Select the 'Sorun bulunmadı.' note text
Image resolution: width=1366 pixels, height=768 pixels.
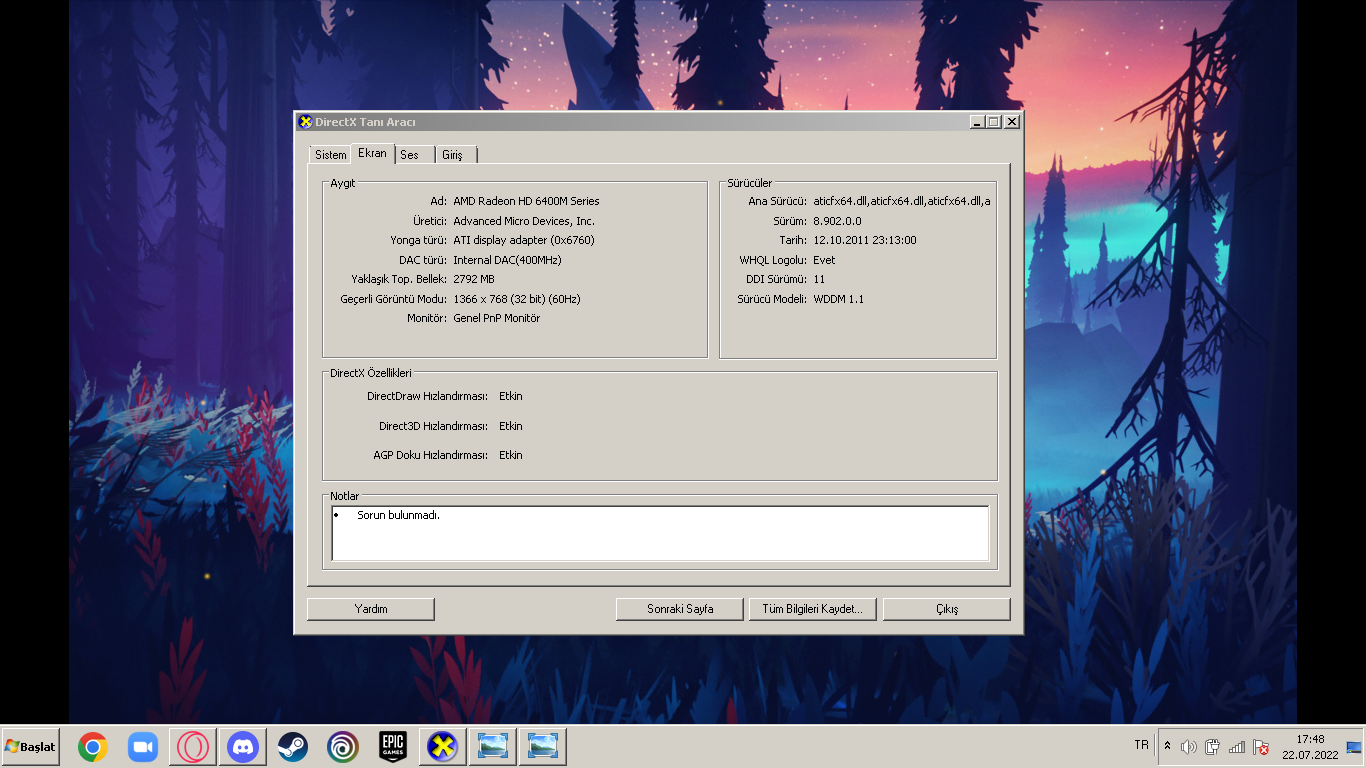(399, 516)
